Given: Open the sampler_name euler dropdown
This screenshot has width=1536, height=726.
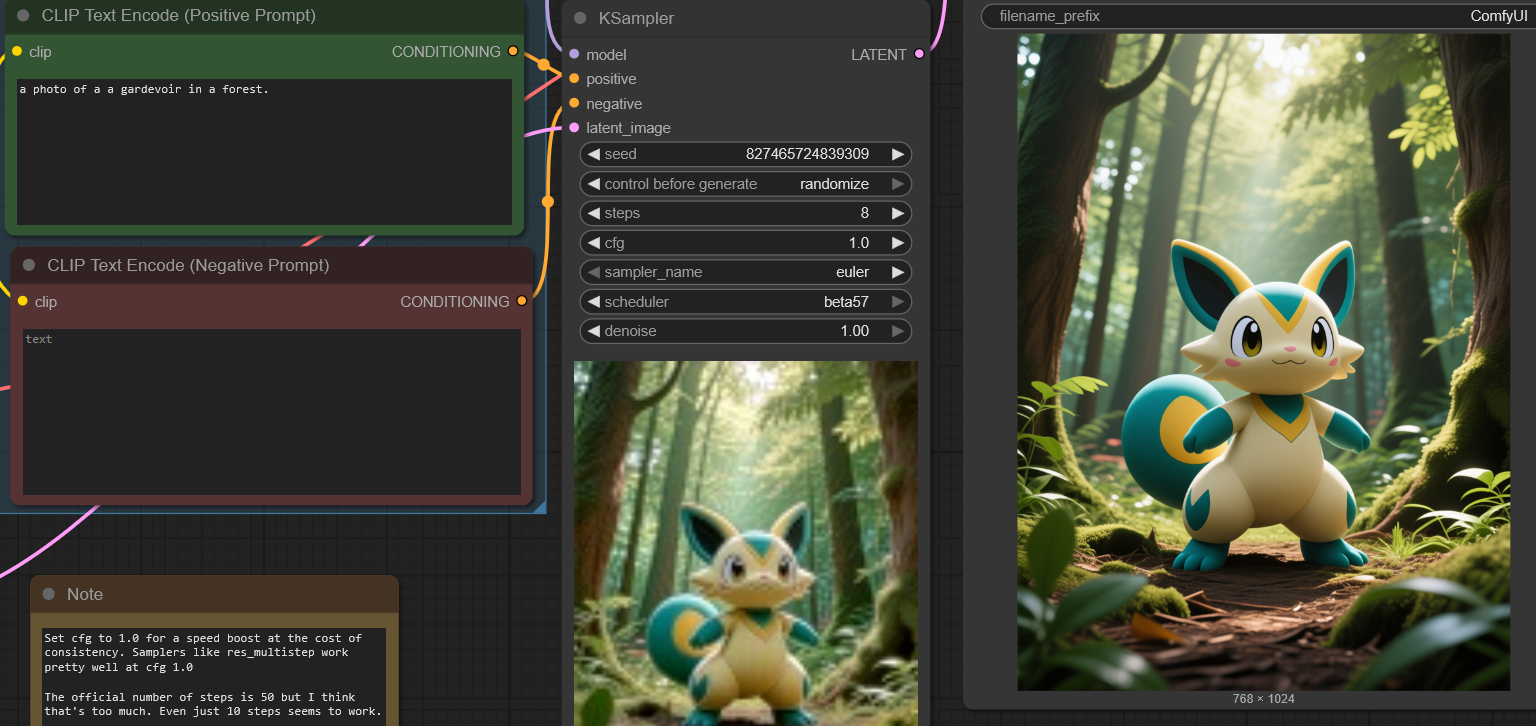Looking at the screenshot, I should coord(746,272).
